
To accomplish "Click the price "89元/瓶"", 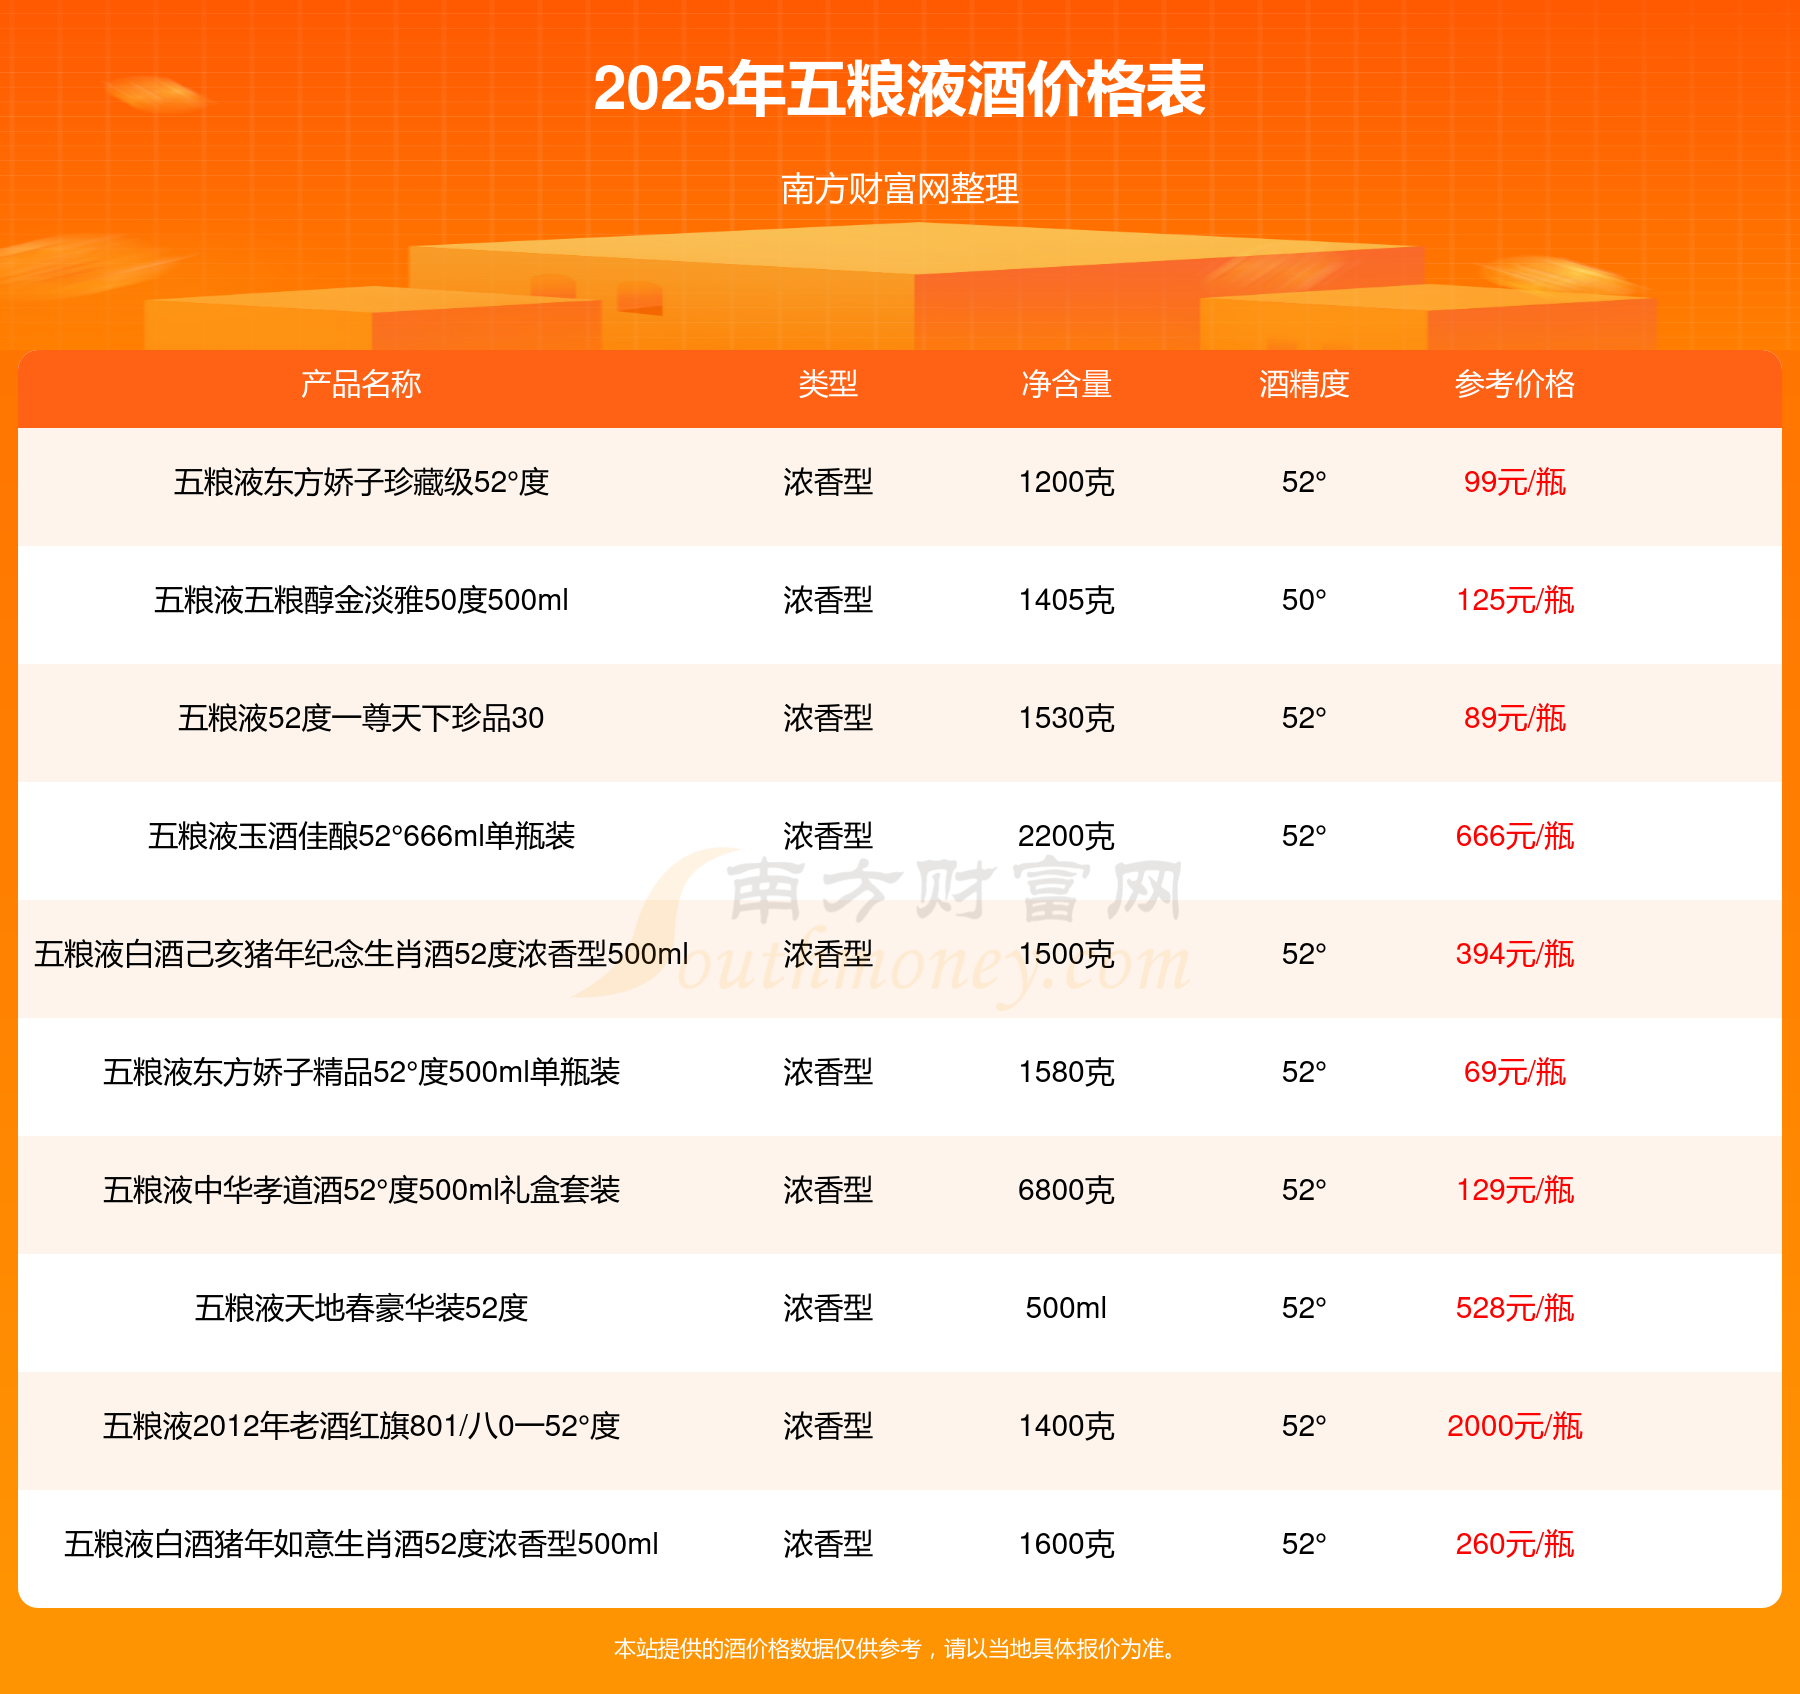I will (x=1515, y=718).
